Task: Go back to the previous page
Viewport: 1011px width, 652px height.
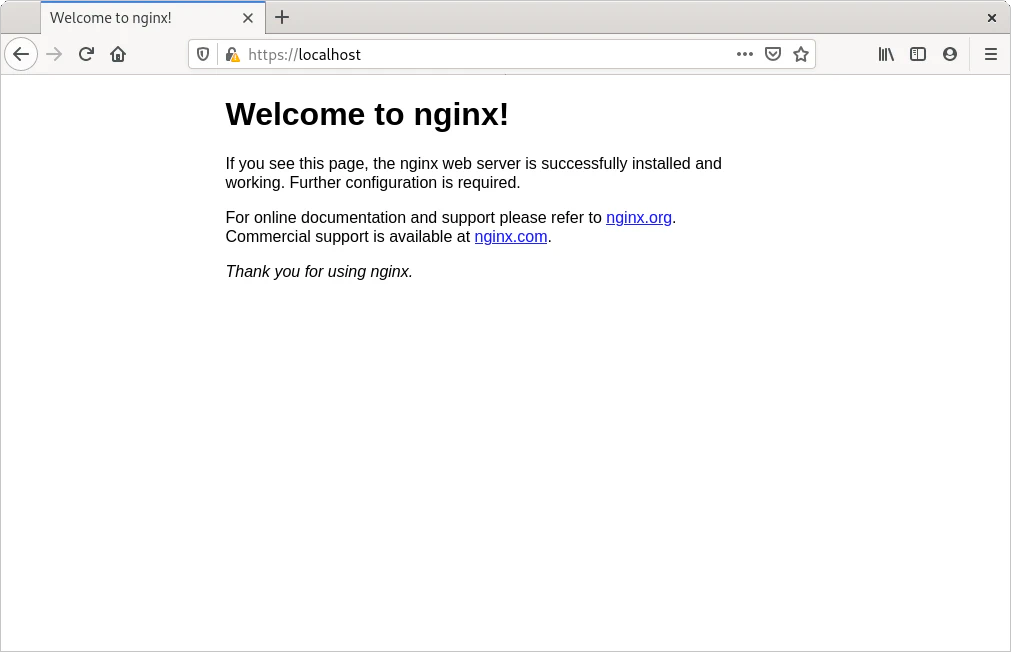Action: [21, 54]
